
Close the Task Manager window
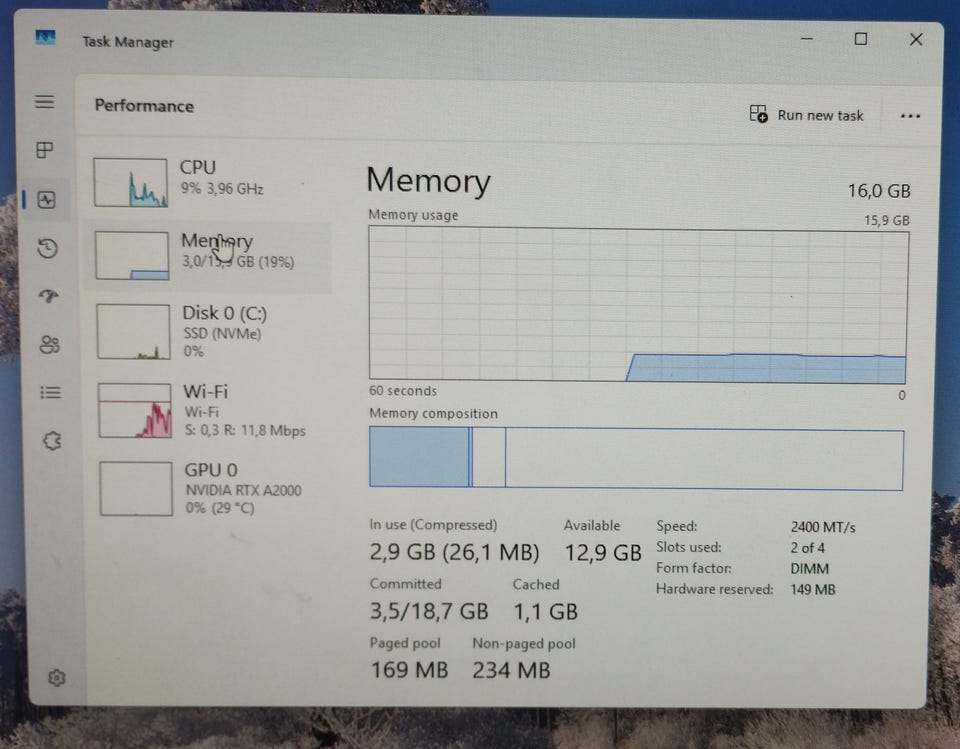[916, 40]
